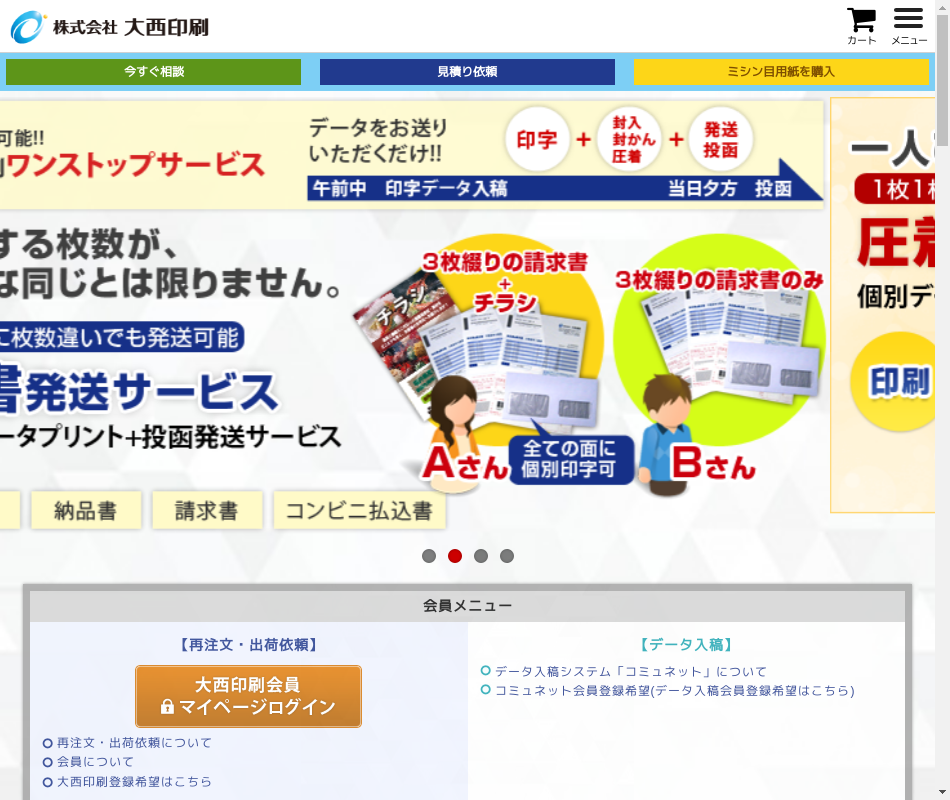950x800 pixels.
Task: Select the second red carousel dot
Action: pyautogui.click(x=455, y=556)
